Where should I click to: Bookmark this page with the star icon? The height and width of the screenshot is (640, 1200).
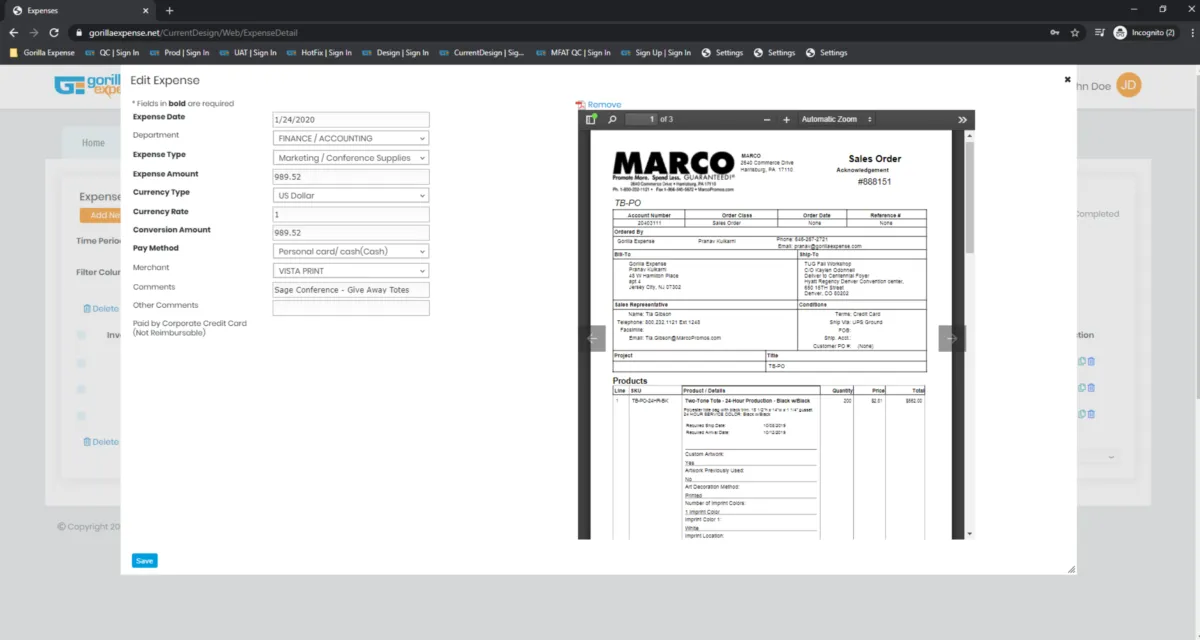pos(1075,32)
